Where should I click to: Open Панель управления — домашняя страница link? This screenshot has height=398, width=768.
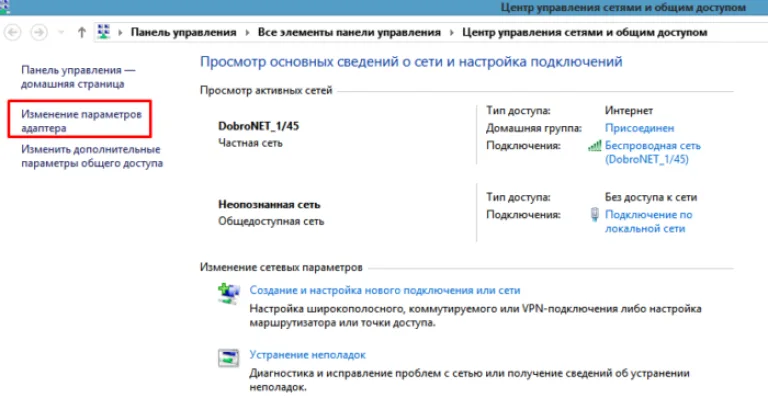click(x=78, y=77)
